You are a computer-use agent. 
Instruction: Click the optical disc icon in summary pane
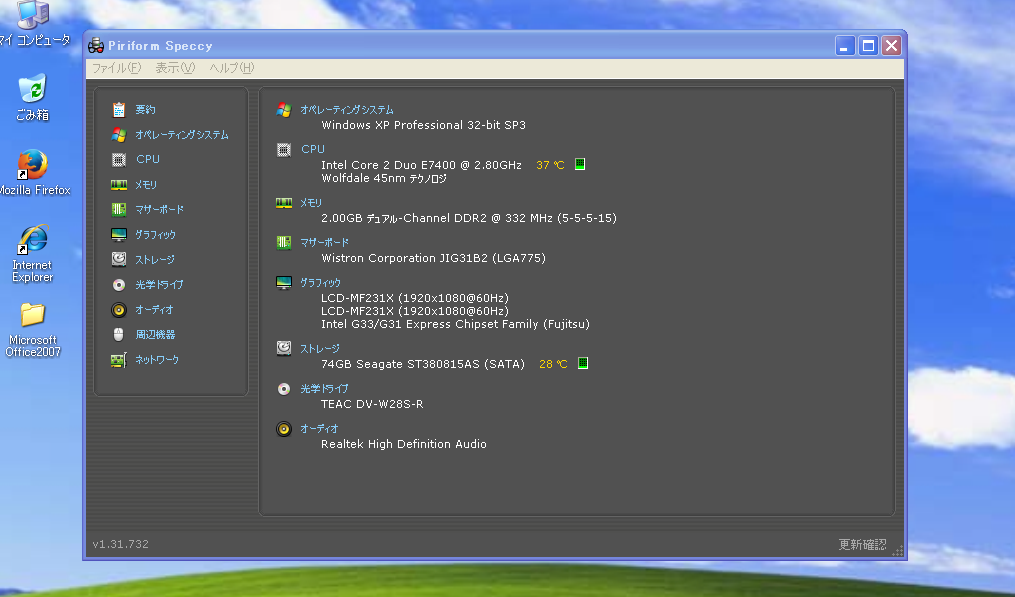tap(284, 389)
